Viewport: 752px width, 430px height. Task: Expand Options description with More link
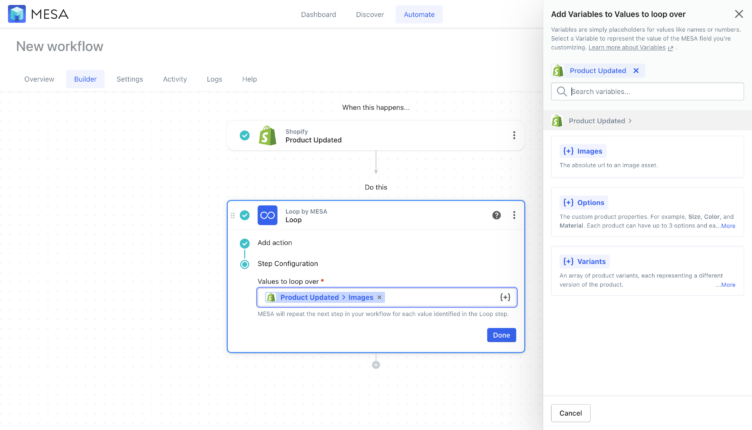(x=727, y=226)
